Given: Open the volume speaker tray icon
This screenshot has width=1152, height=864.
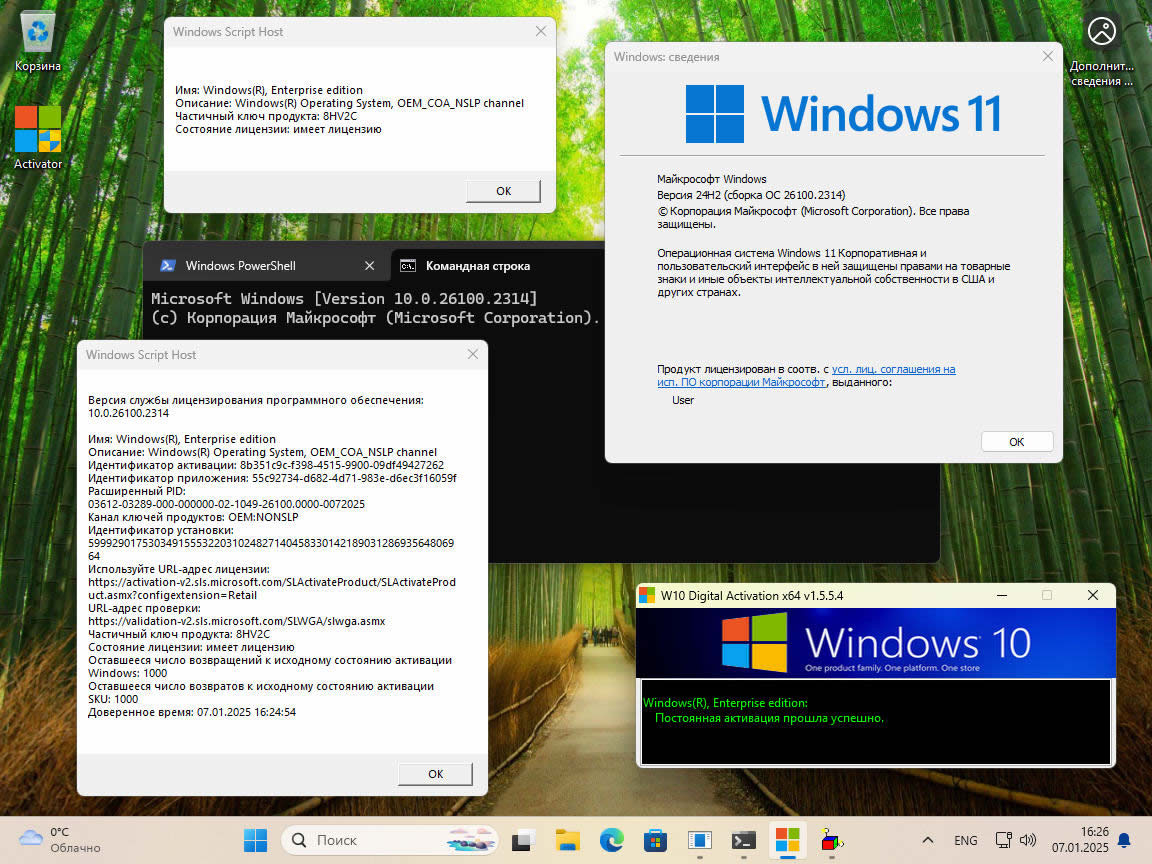Looking at the screenshot, I should point(1028,840).
